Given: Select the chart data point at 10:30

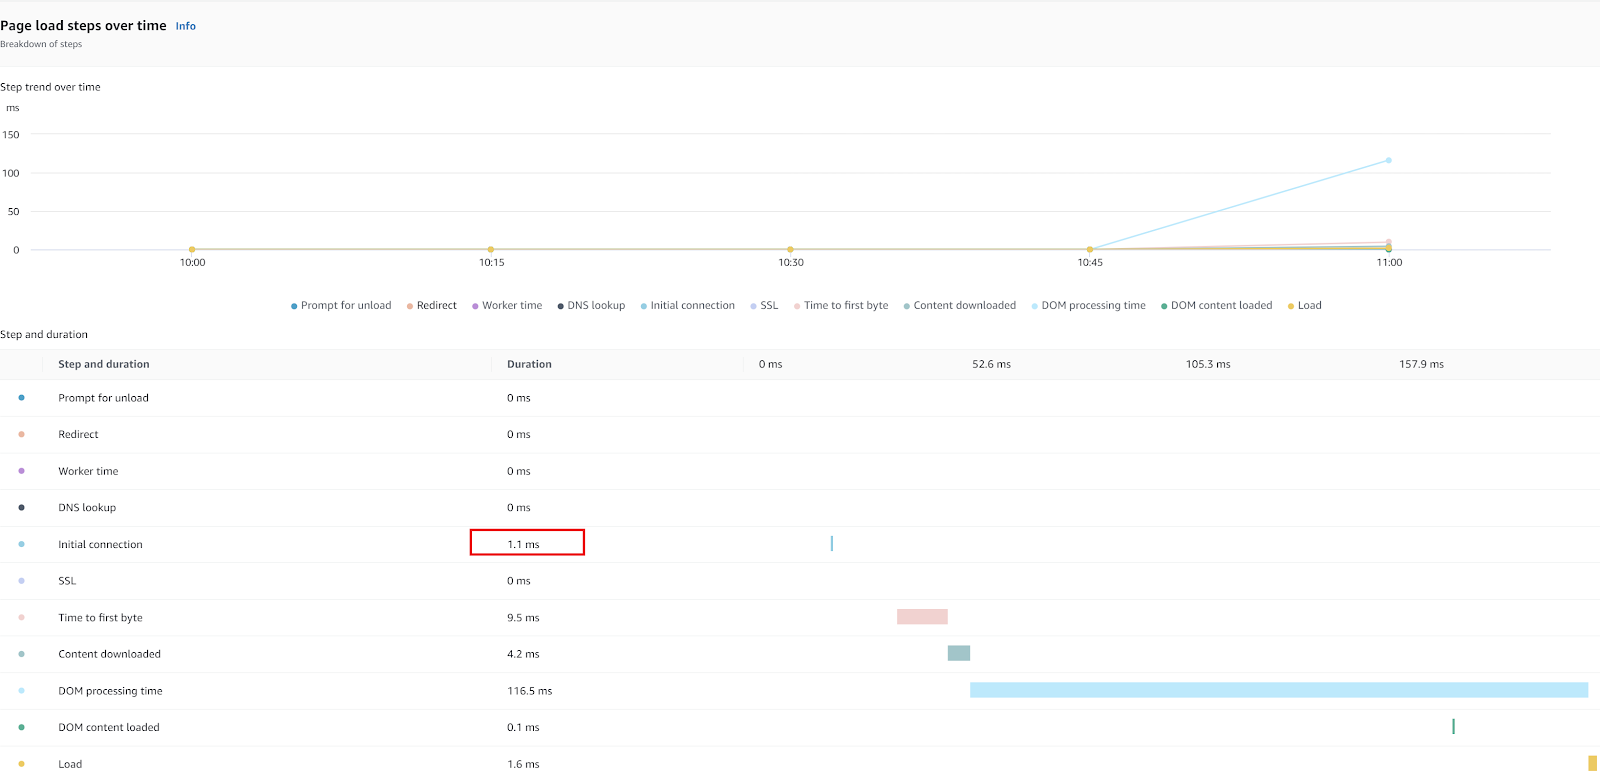Looking at the screenshot, I should click(x=790, y=250).
